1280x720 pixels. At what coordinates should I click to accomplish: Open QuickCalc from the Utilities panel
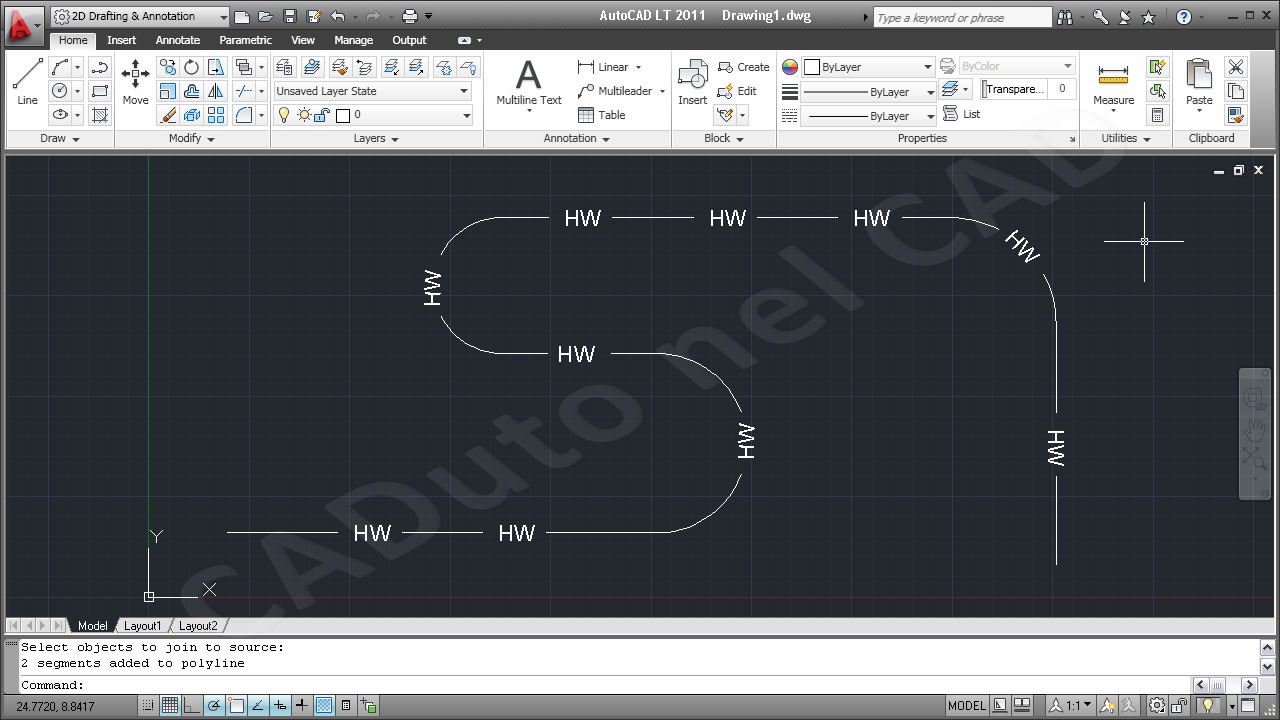[1157, 115]
